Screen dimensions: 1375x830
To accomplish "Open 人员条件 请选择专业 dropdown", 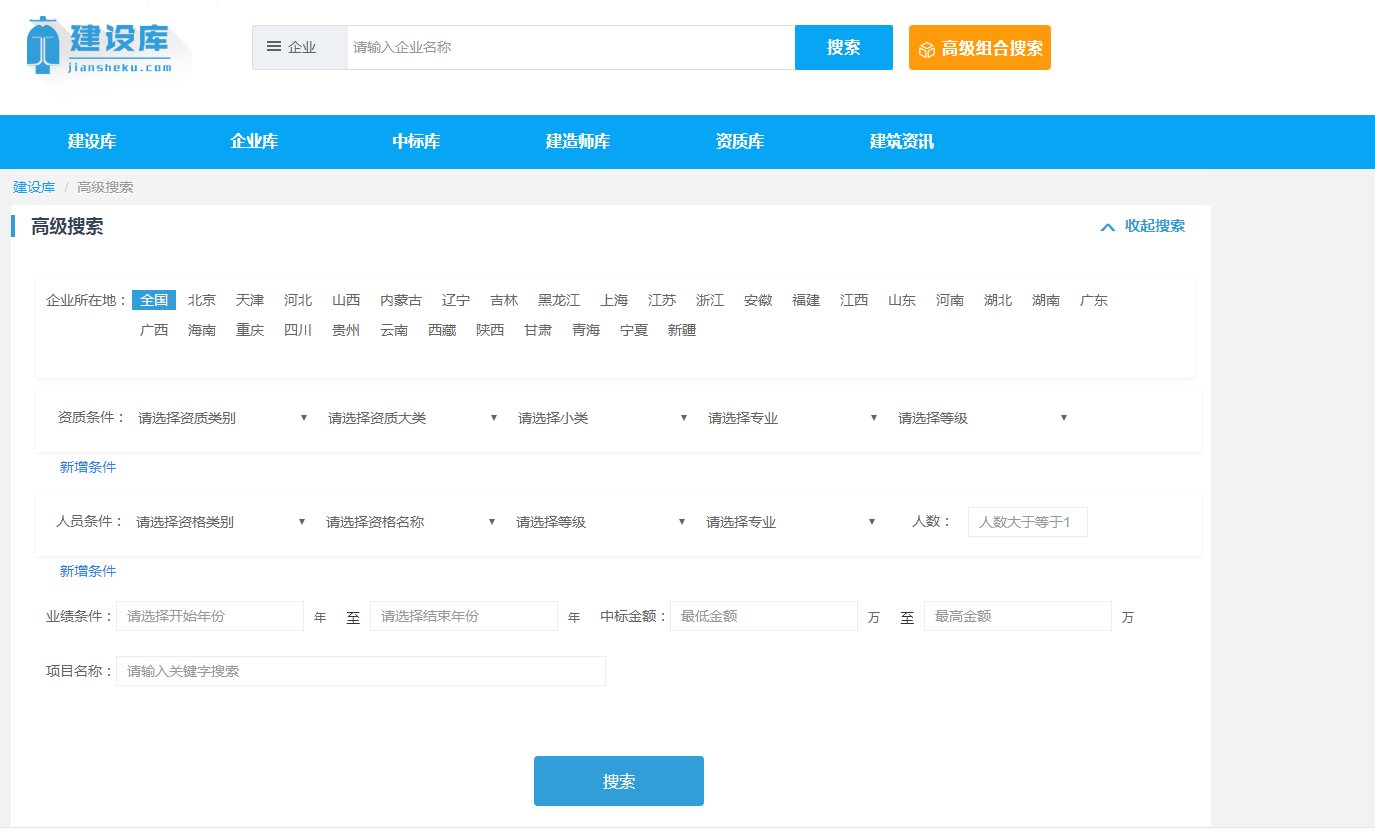I will 791,522.
